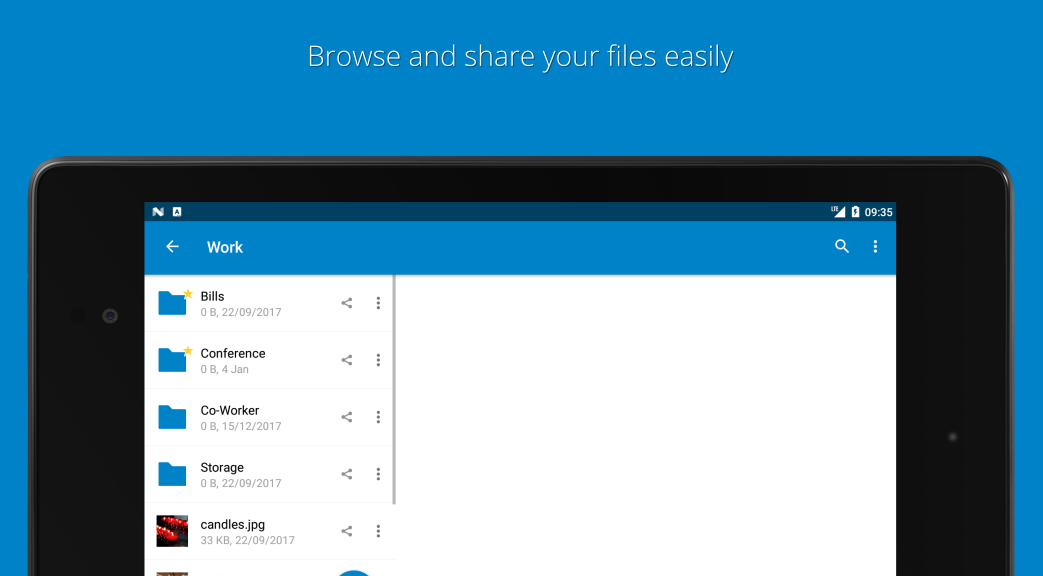Share the candles.jpg file
1043x576 pixels.
click(347, 531)
